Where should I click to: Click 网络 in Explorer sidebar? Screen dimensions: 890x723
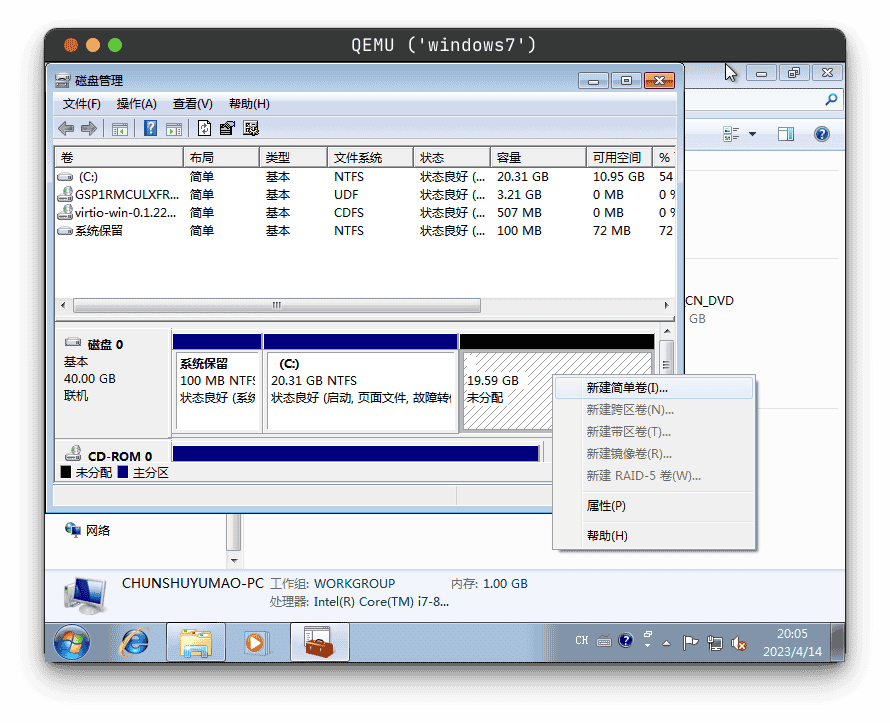(98, 530)
